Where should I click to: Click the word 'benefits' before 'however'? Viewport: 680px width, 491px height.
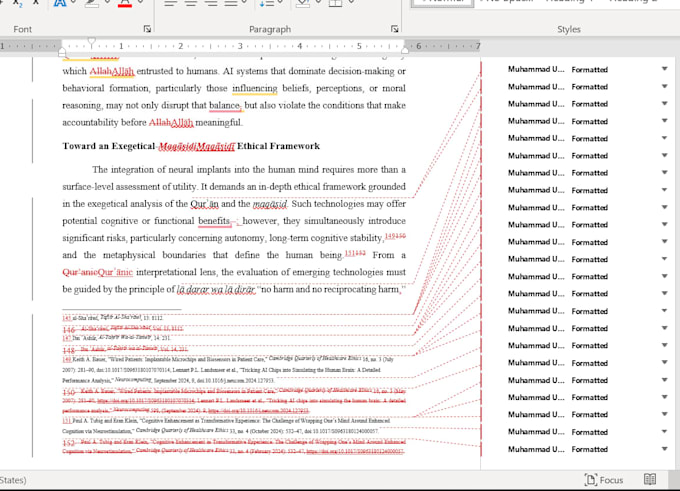coord(214,221)
